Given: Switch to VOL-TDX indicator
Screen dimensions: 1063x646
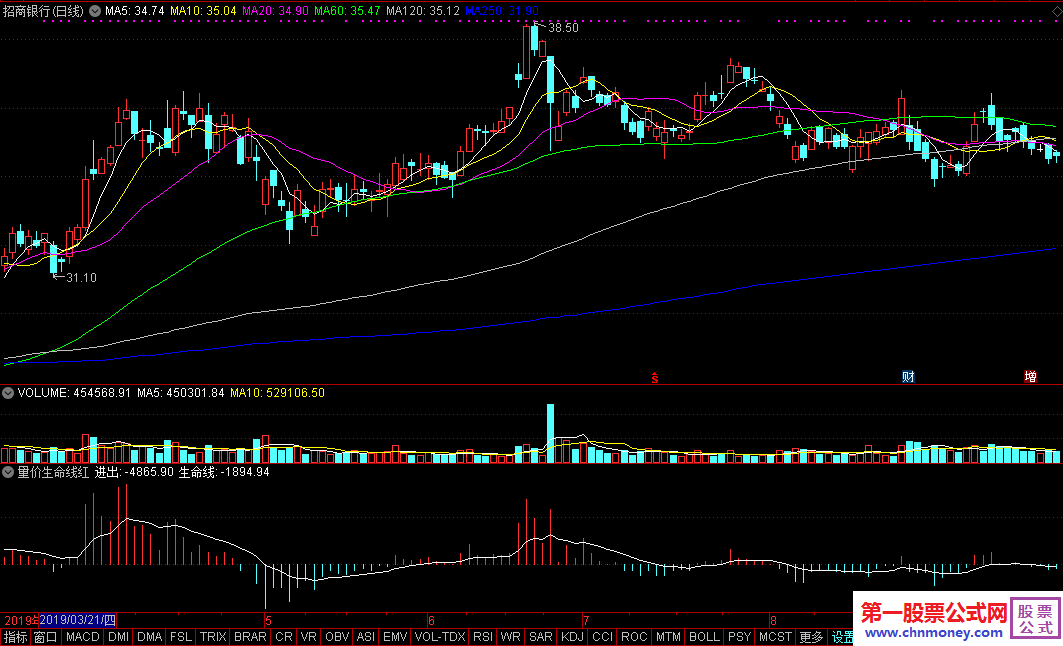Looking at the screenshot, I should tap(440, 637).
